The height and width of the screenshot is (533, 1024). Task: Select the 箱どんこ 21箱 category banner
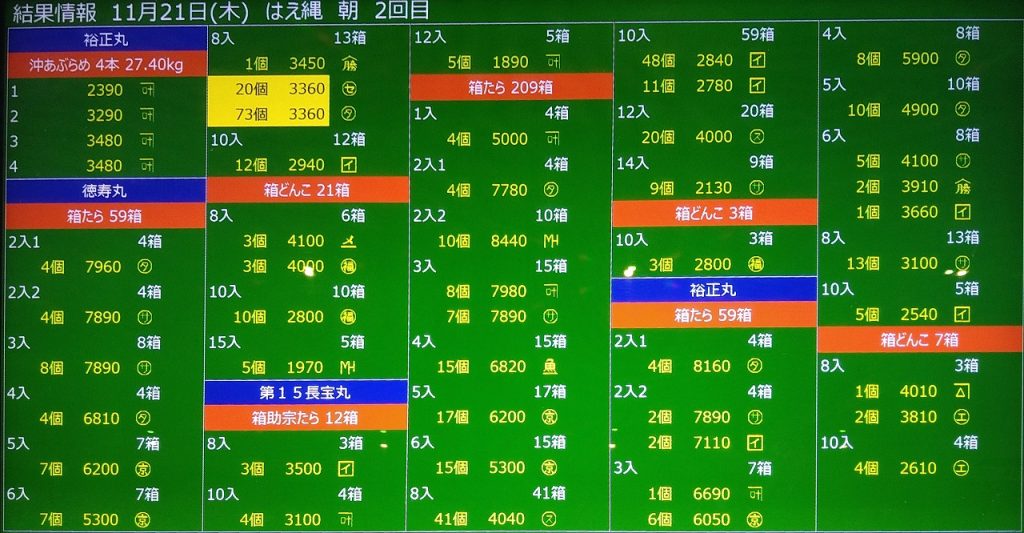pos(306,189)
